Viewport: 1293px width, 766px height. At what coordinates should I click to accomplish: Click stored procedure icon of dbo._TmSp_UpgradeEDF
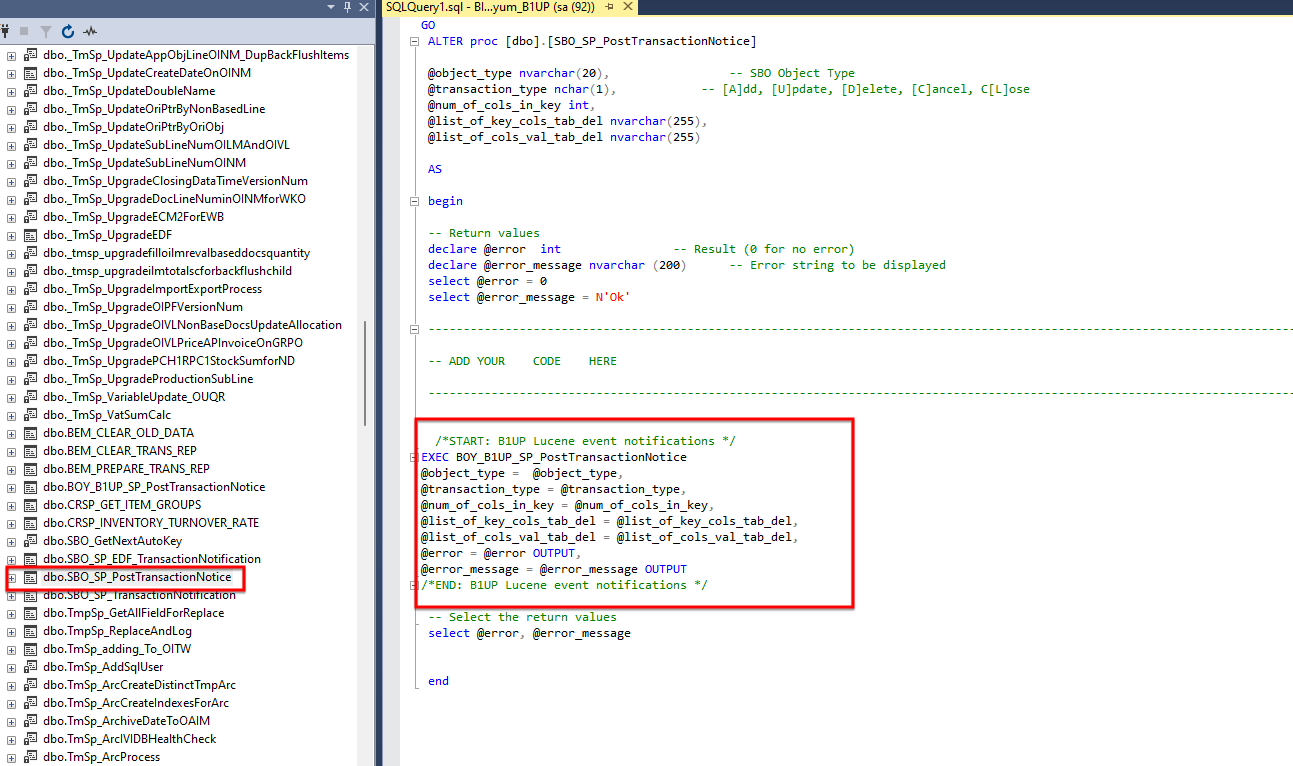click(31, 235)
